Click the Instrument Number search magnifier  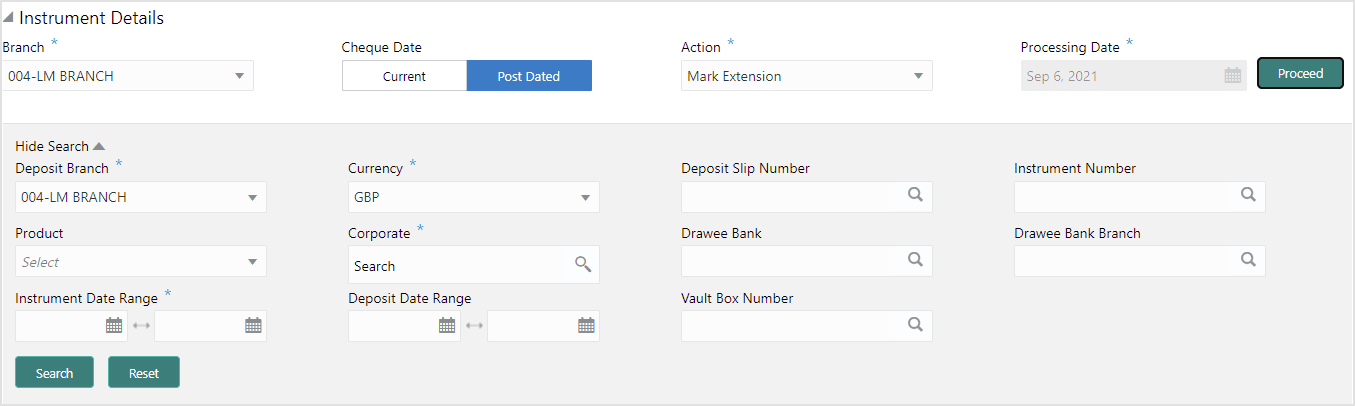point(1248,195)
